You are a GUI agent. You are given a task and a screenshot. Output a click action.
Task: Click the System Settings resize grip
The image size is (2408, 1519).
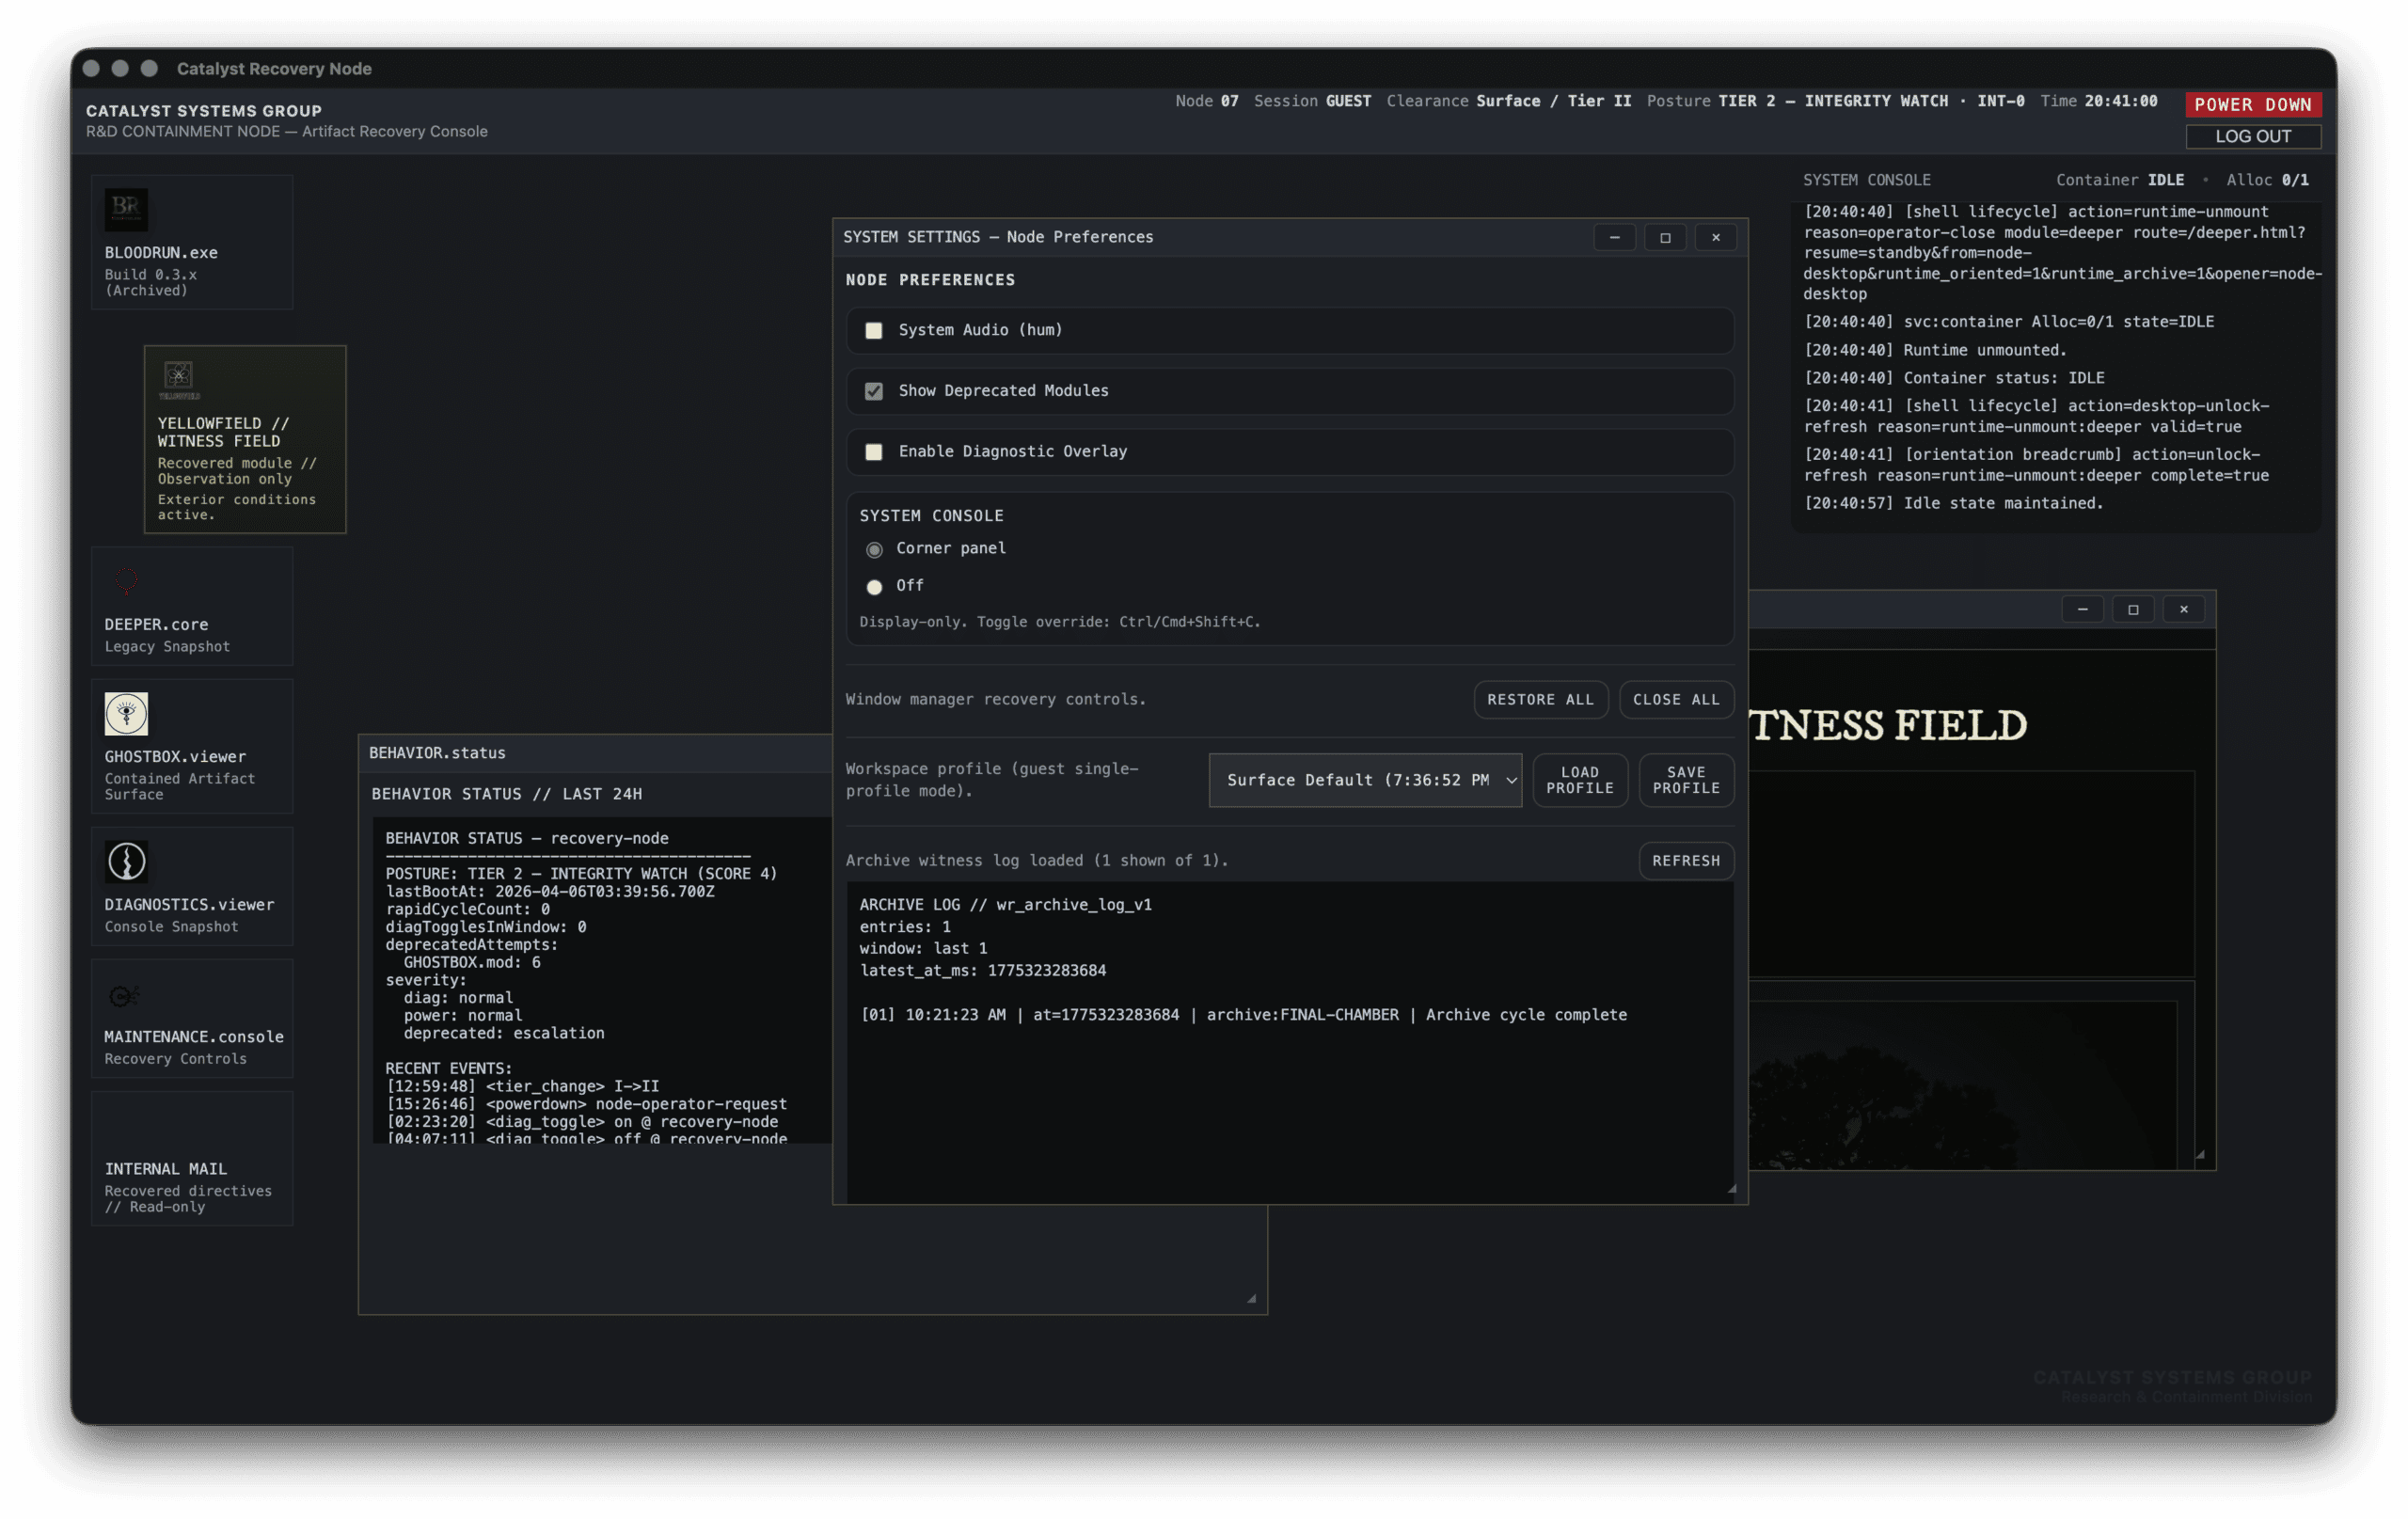[1731, 1189]
